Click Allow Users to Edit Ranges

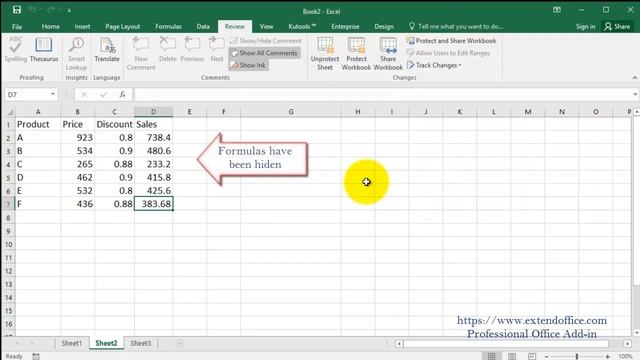448,53
